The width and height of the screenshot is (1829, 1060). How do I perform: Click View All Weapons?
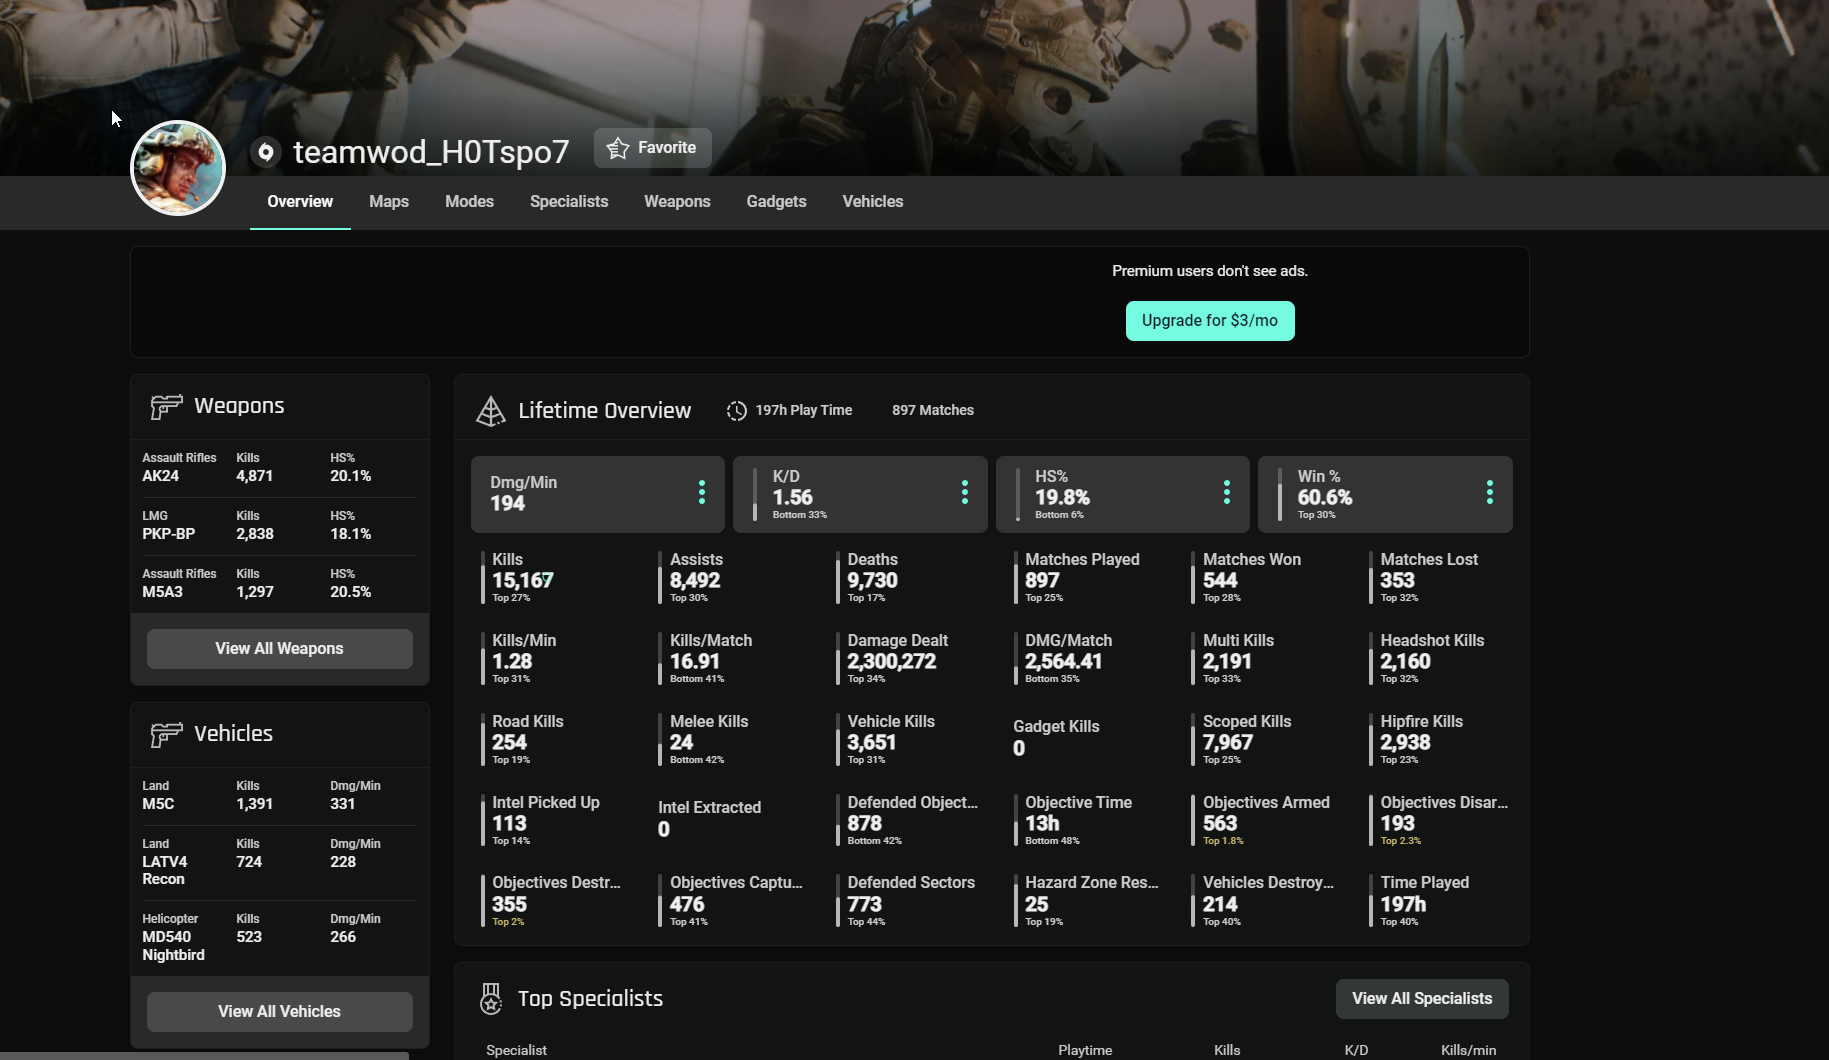(279, 648)
